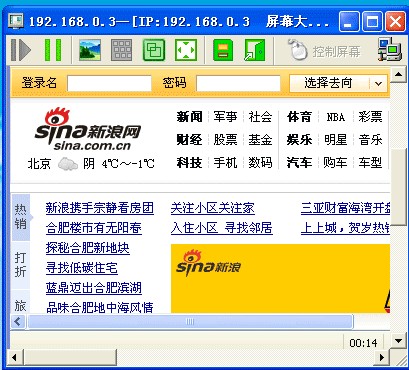Click the remote page scroll-left arrow
409x370 pixels.
pos(17,322)
